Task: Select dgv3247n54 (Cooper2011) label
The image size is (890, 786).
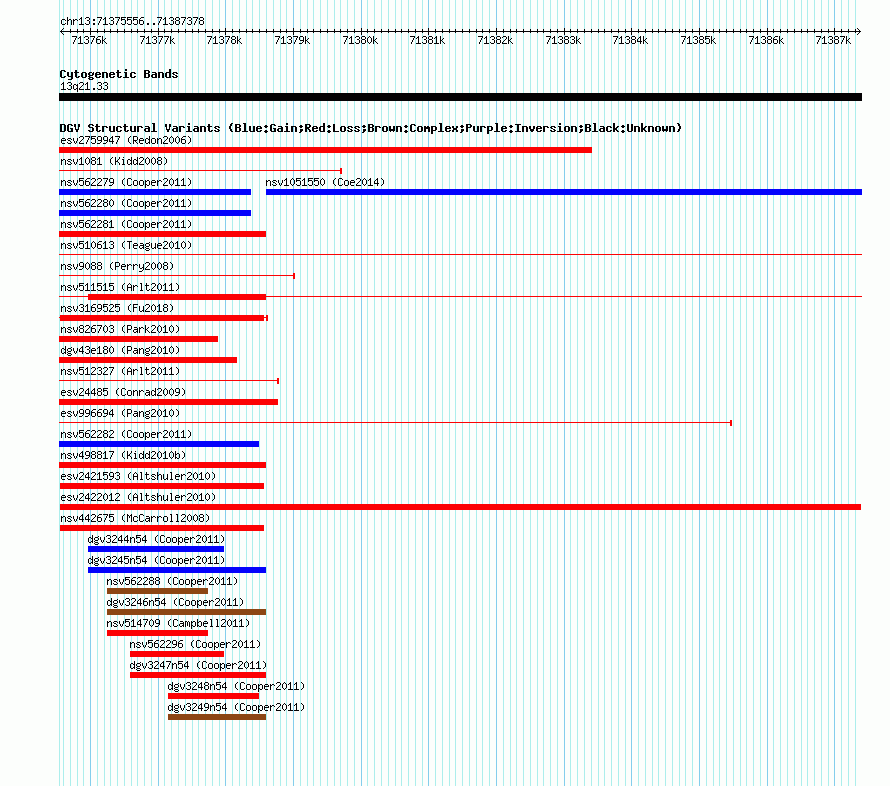Action: click(x=198, y=665)
